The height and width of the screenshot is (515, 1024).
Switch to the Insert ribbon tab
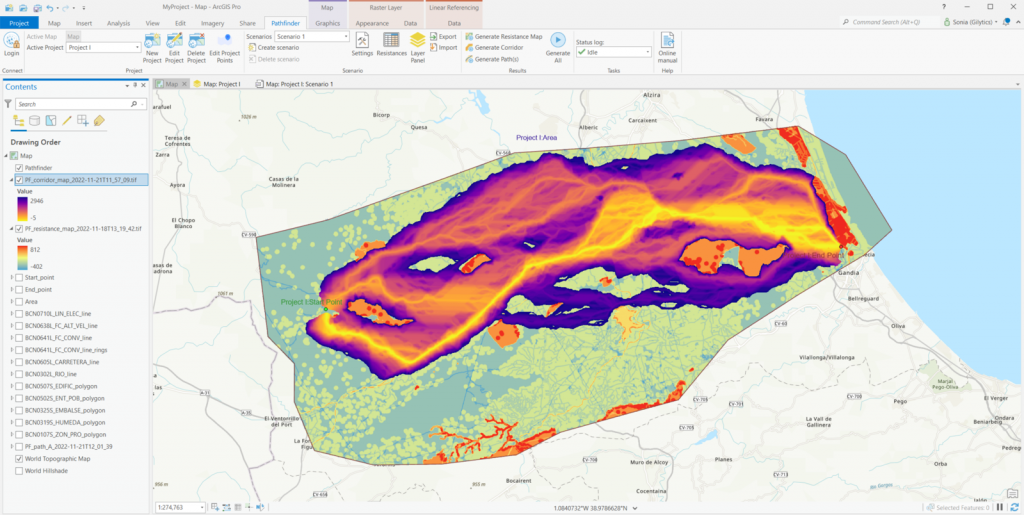click(x=84, y=23)
